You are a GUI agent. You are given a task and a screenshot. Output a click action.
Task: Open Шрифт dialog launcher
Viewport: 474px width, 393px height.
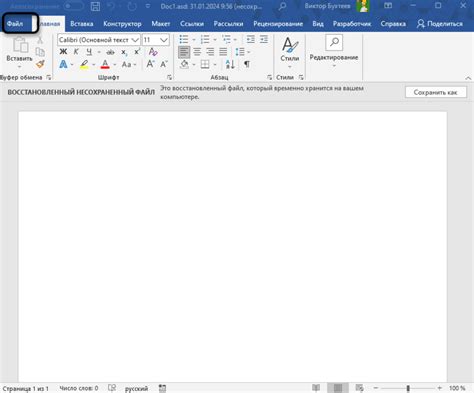170,77
